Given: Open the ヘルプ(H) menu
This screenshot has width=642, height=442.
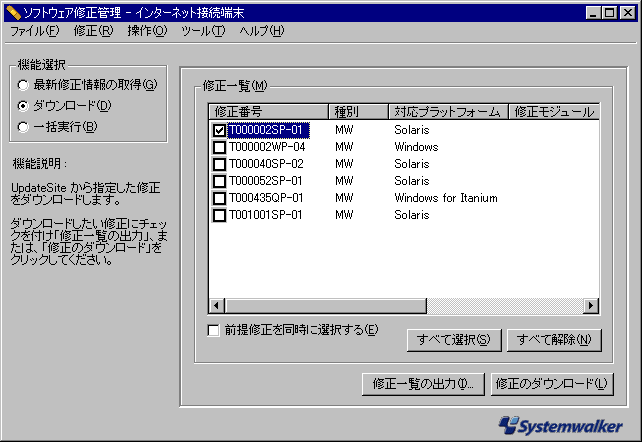Looking at the screenshot, I should click(262, 31).
